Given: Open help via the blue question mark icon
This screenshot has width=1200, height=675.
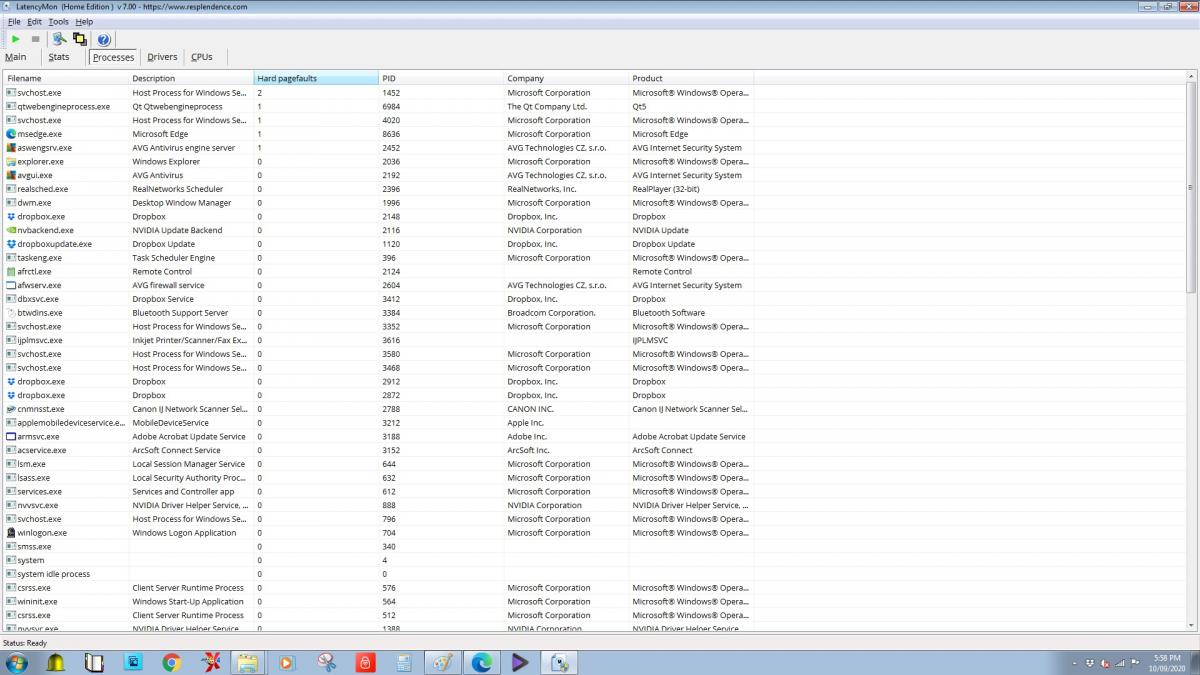Looking at the screenshot, I should click(103, 39).
